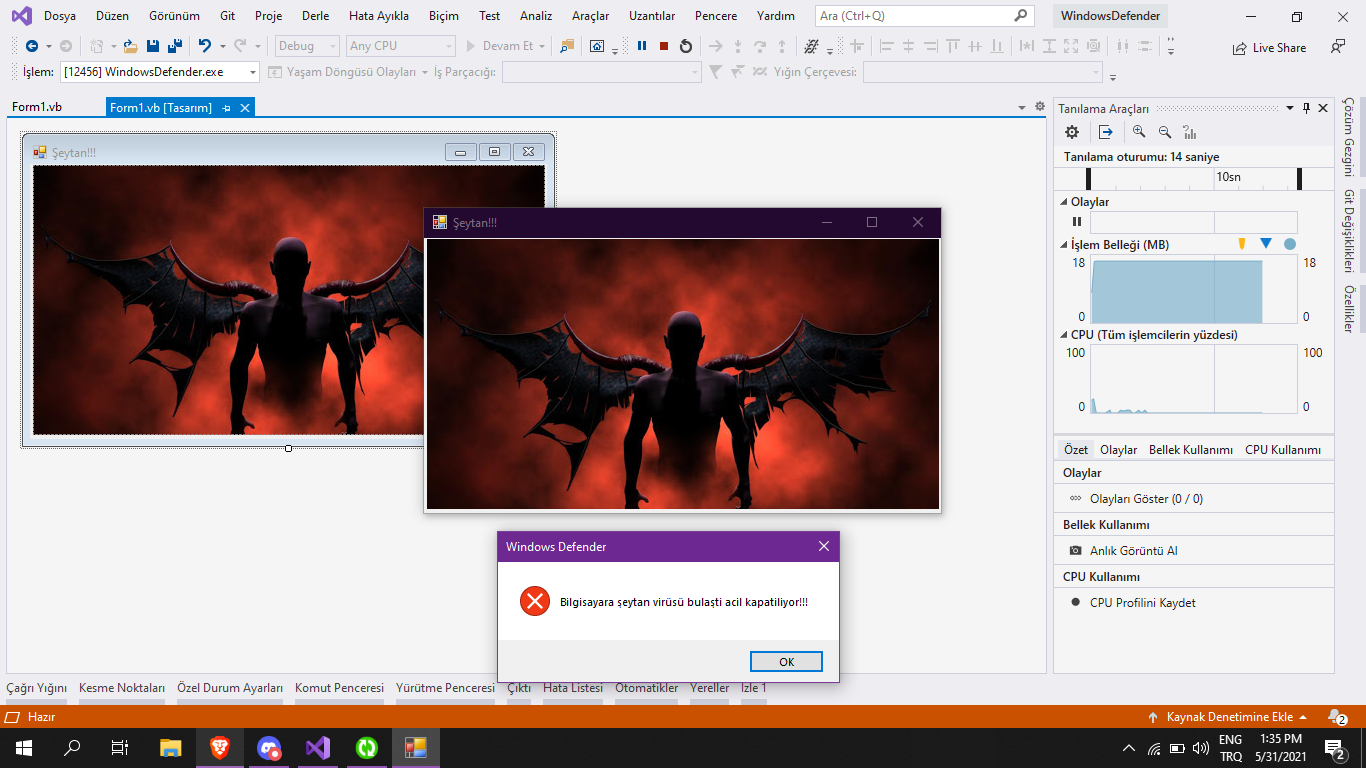Open Brave browser from the taskbar
This screenshot has height=768, width=1366.
point(219,747)
